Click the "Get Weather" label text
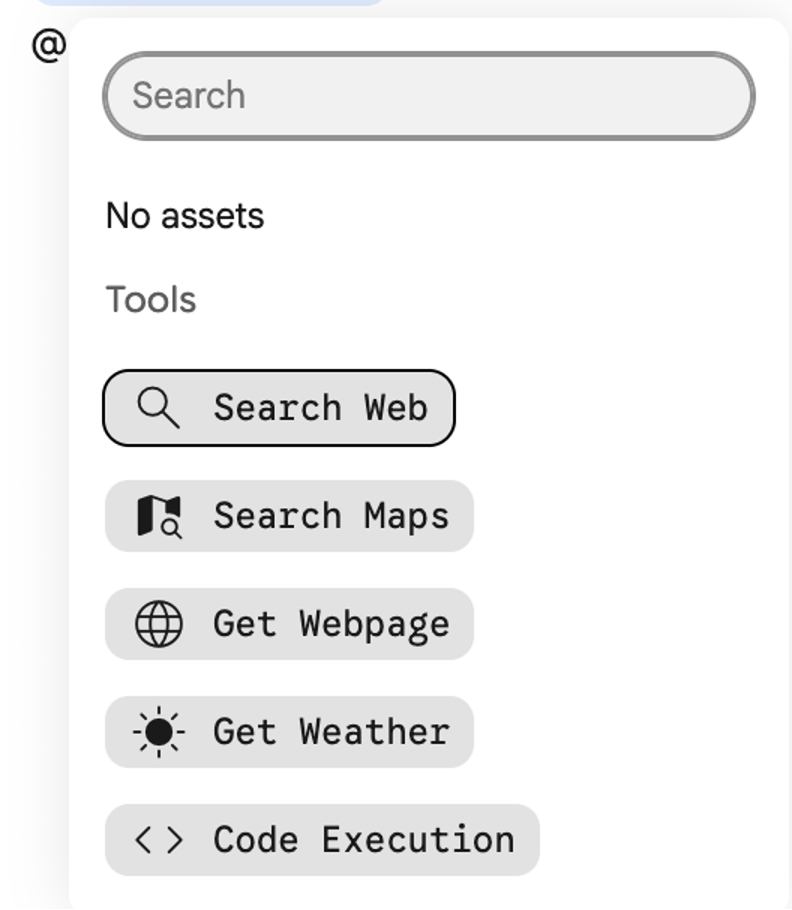This screenshot has height=910, width=792. pyautogui.click(x=331, y=732)
